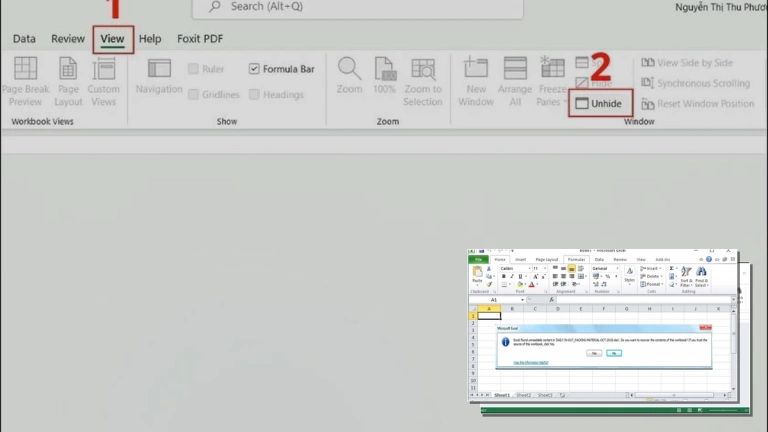Open the Foxit PDF tab
The width and height of the screenshot is (768, 432).
200,39
